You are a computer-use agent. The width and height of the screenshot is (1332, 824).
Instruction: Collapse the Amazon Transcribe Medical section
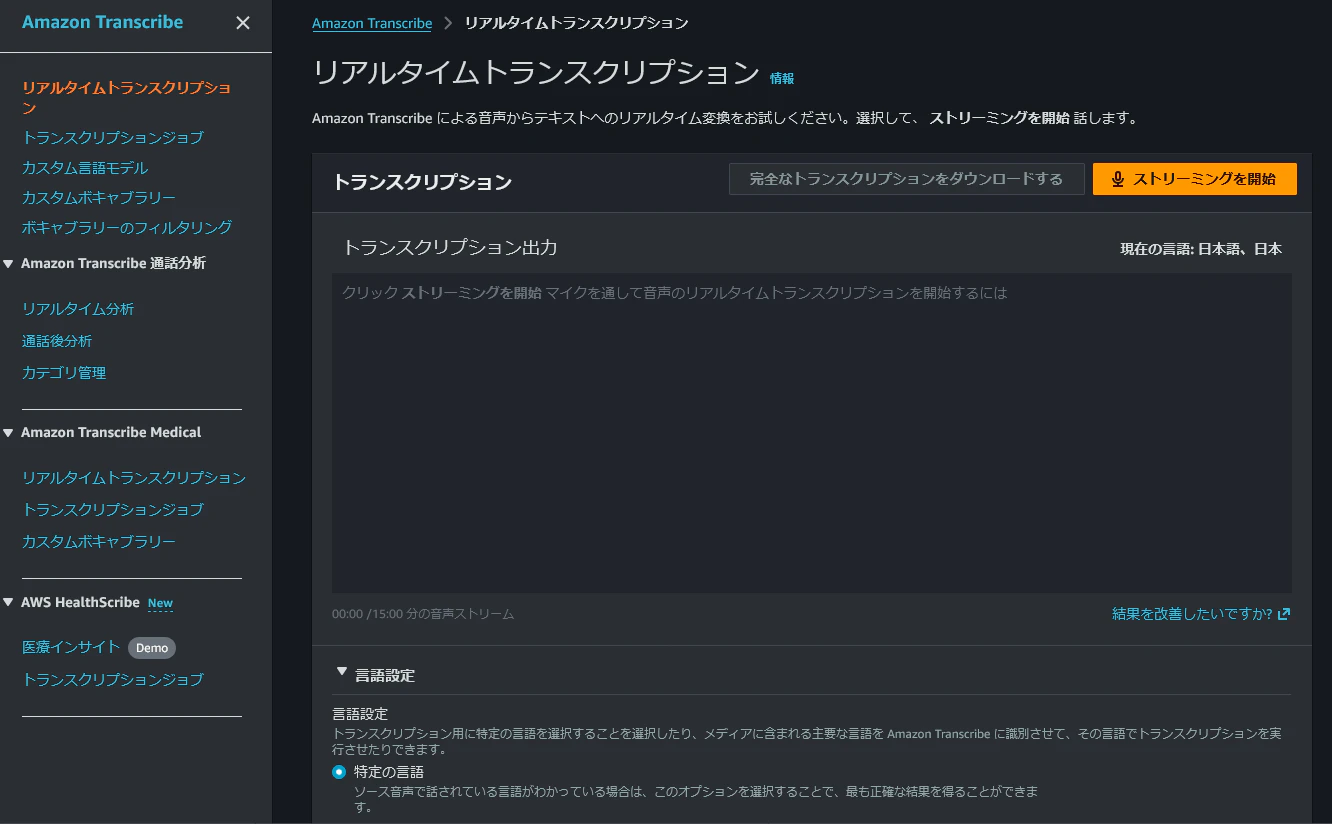point(10,432)
